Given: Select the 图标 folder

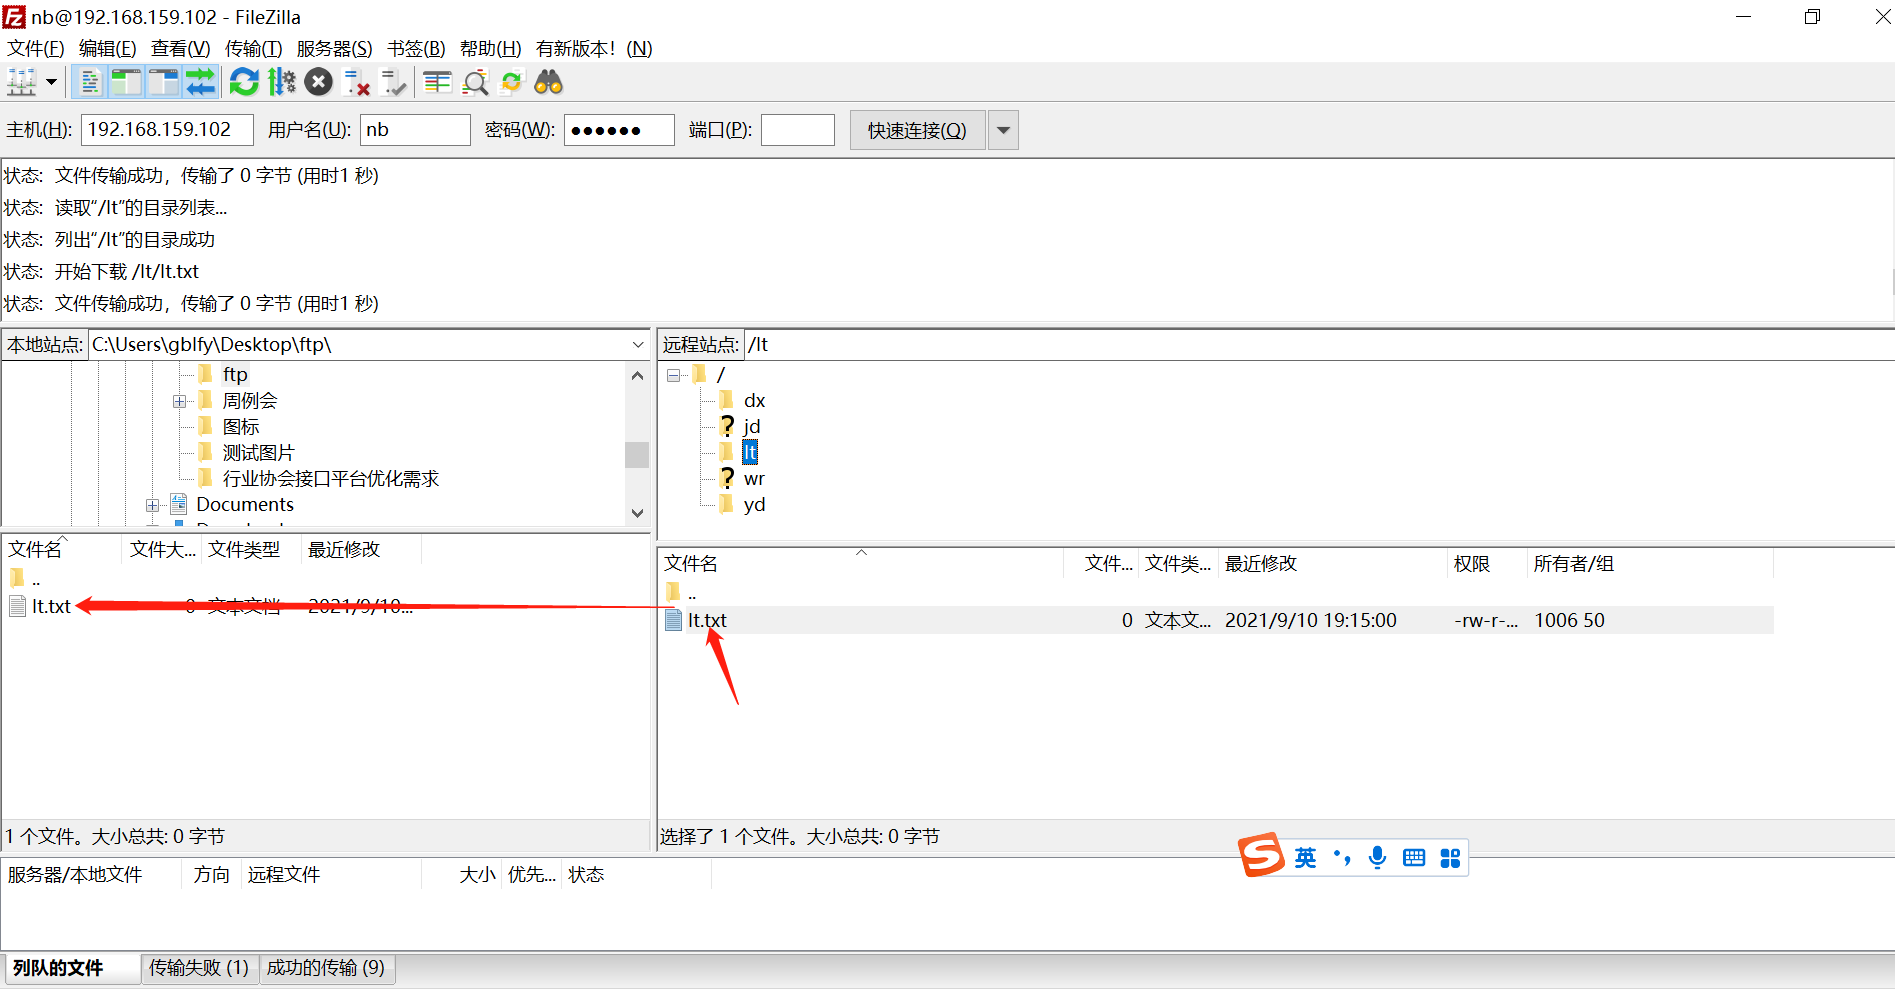Looking at the screenshot, I should point(241,427).
